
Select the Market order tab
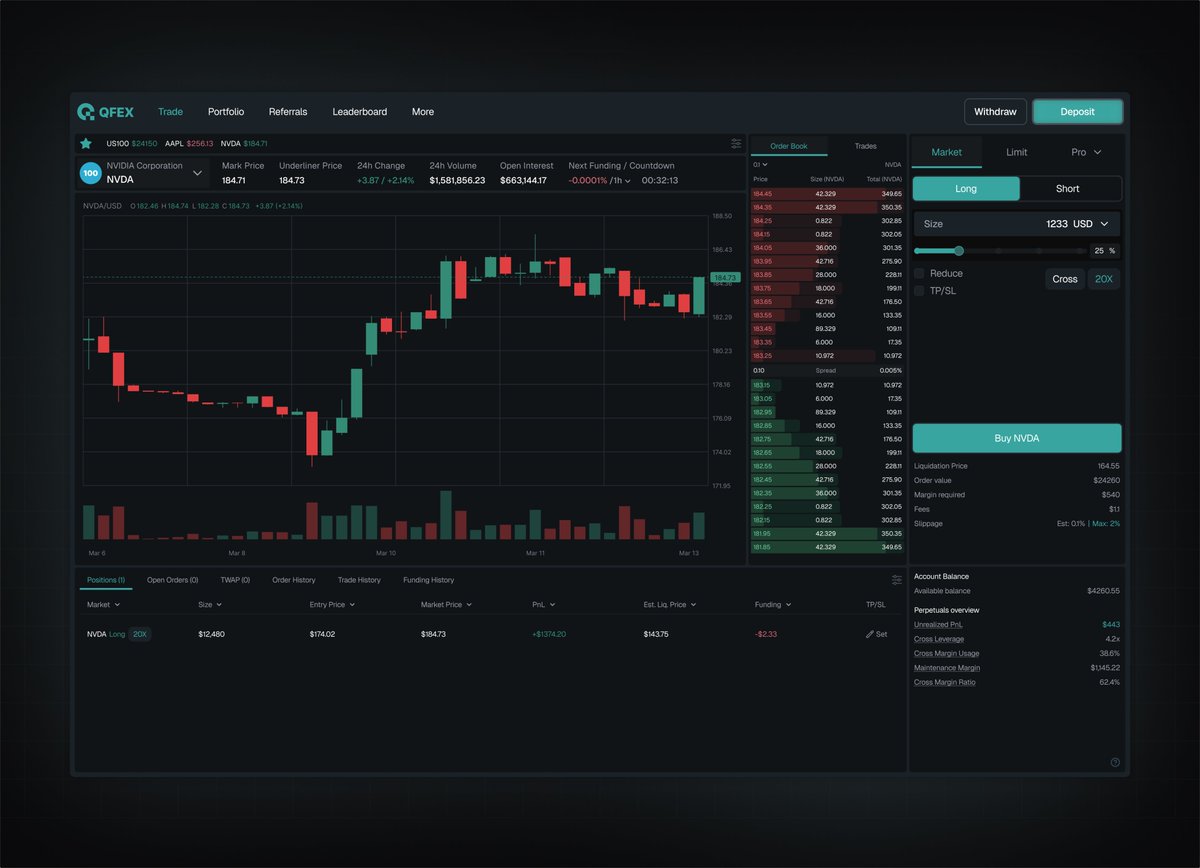click(946, 152)
